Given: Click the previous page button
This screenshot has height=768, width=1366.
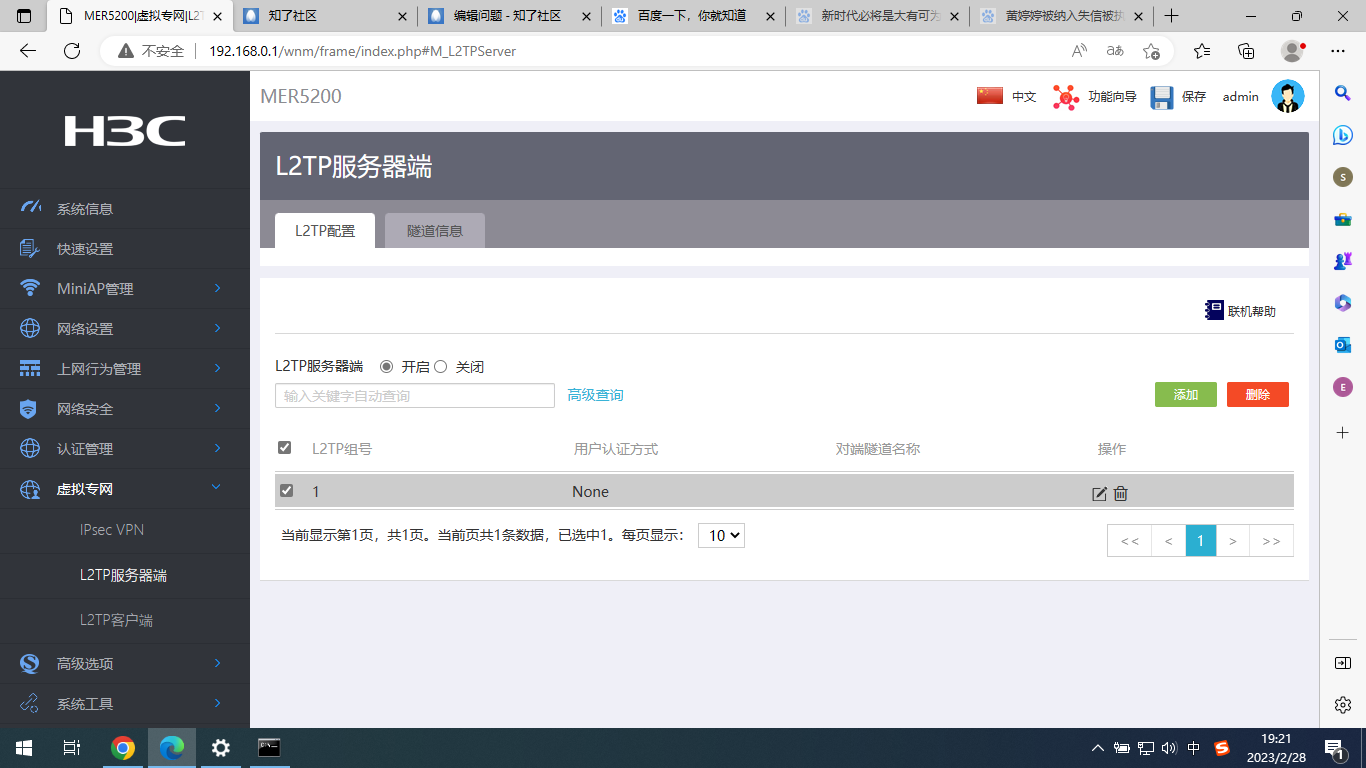Looking at the screenshot, I should (1168, 541).
